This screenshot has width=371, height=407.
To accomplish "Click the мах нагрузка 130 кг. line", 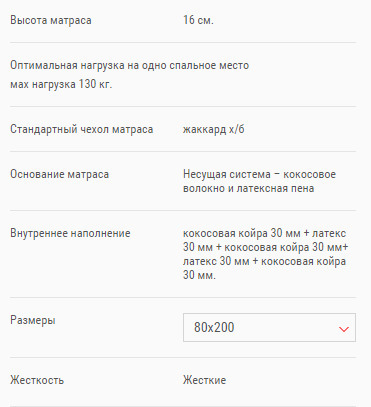I will point(61,84).
